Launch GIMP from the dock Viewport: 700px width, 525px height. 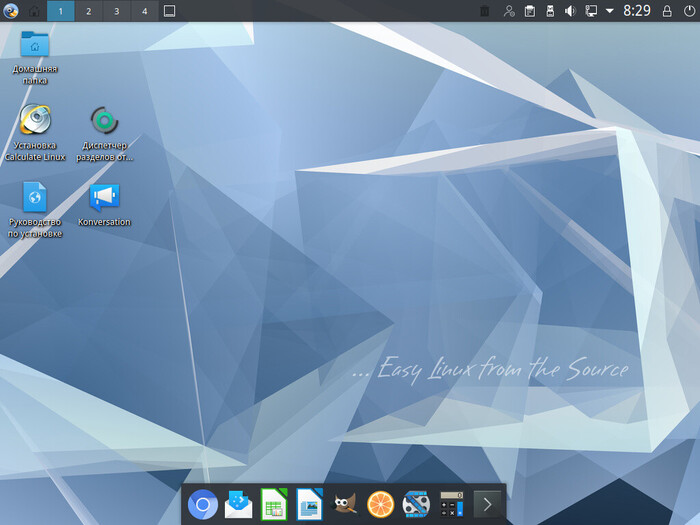(345, 504)
